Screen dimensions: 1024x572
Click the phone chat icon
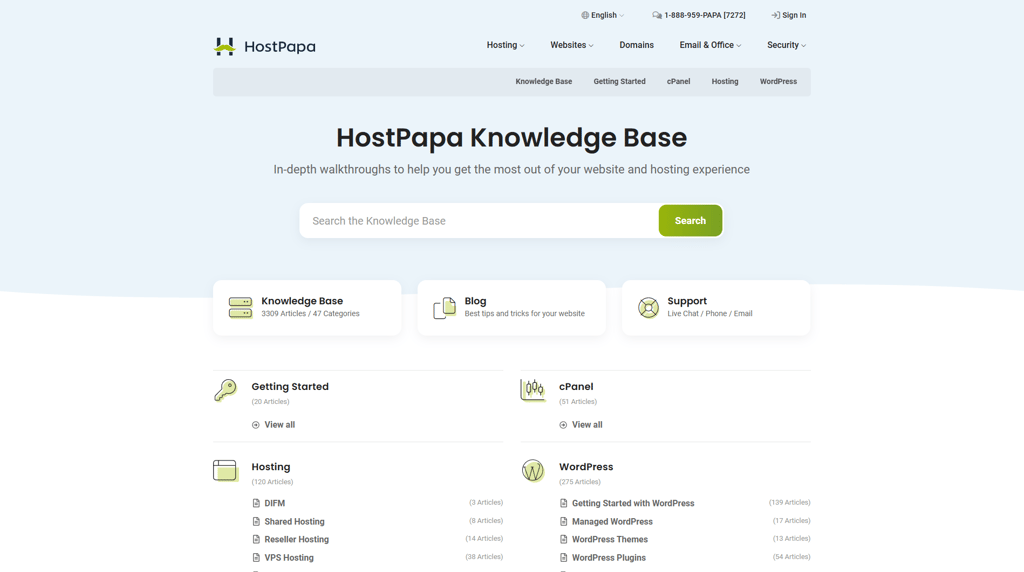656,15
